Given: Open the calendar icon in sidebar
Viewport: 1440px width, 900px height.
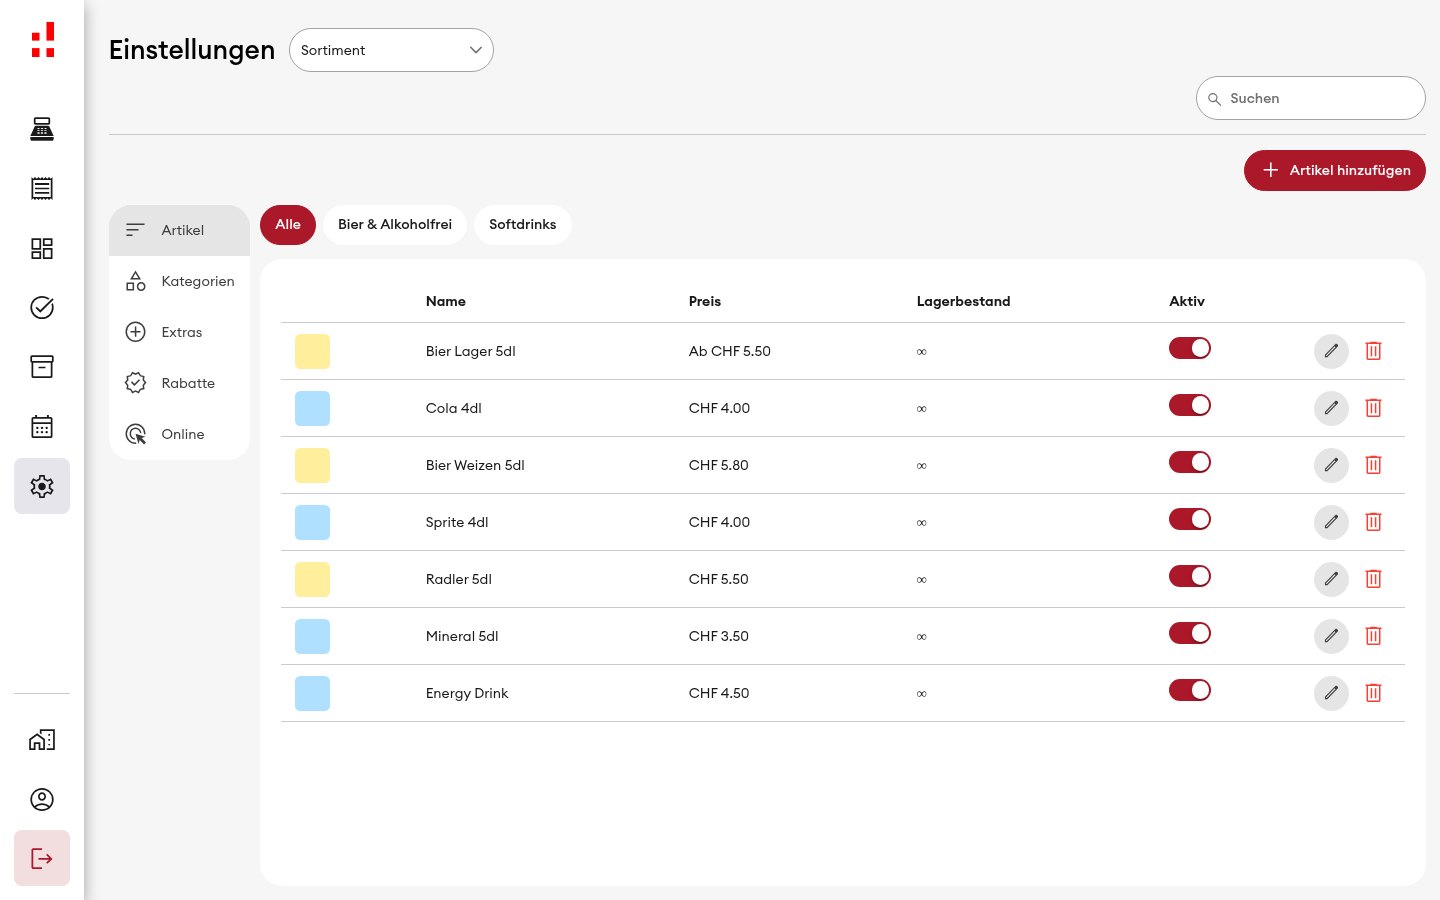Looking at the screenshot, I should click(x=42, y=427).
